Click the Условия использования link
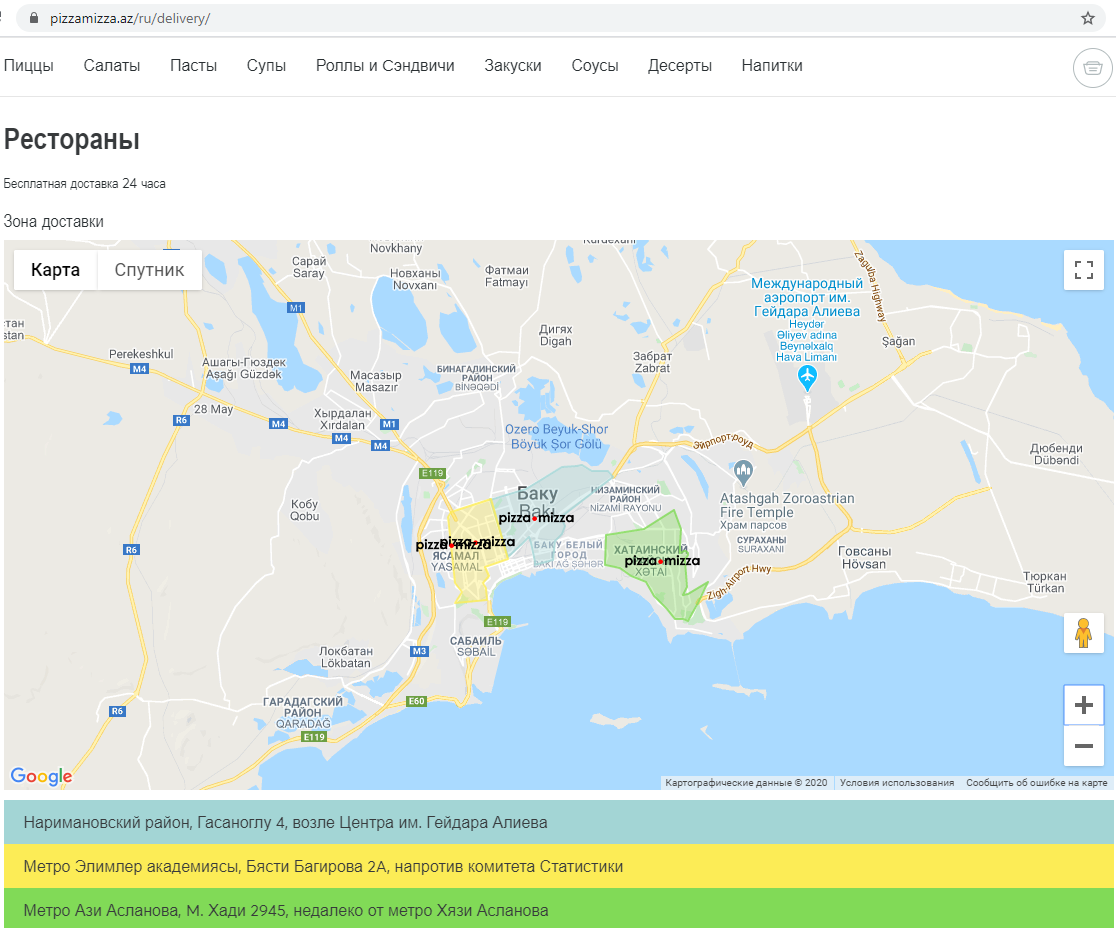Screen dimensions: 1116x928 coord(897,783)
